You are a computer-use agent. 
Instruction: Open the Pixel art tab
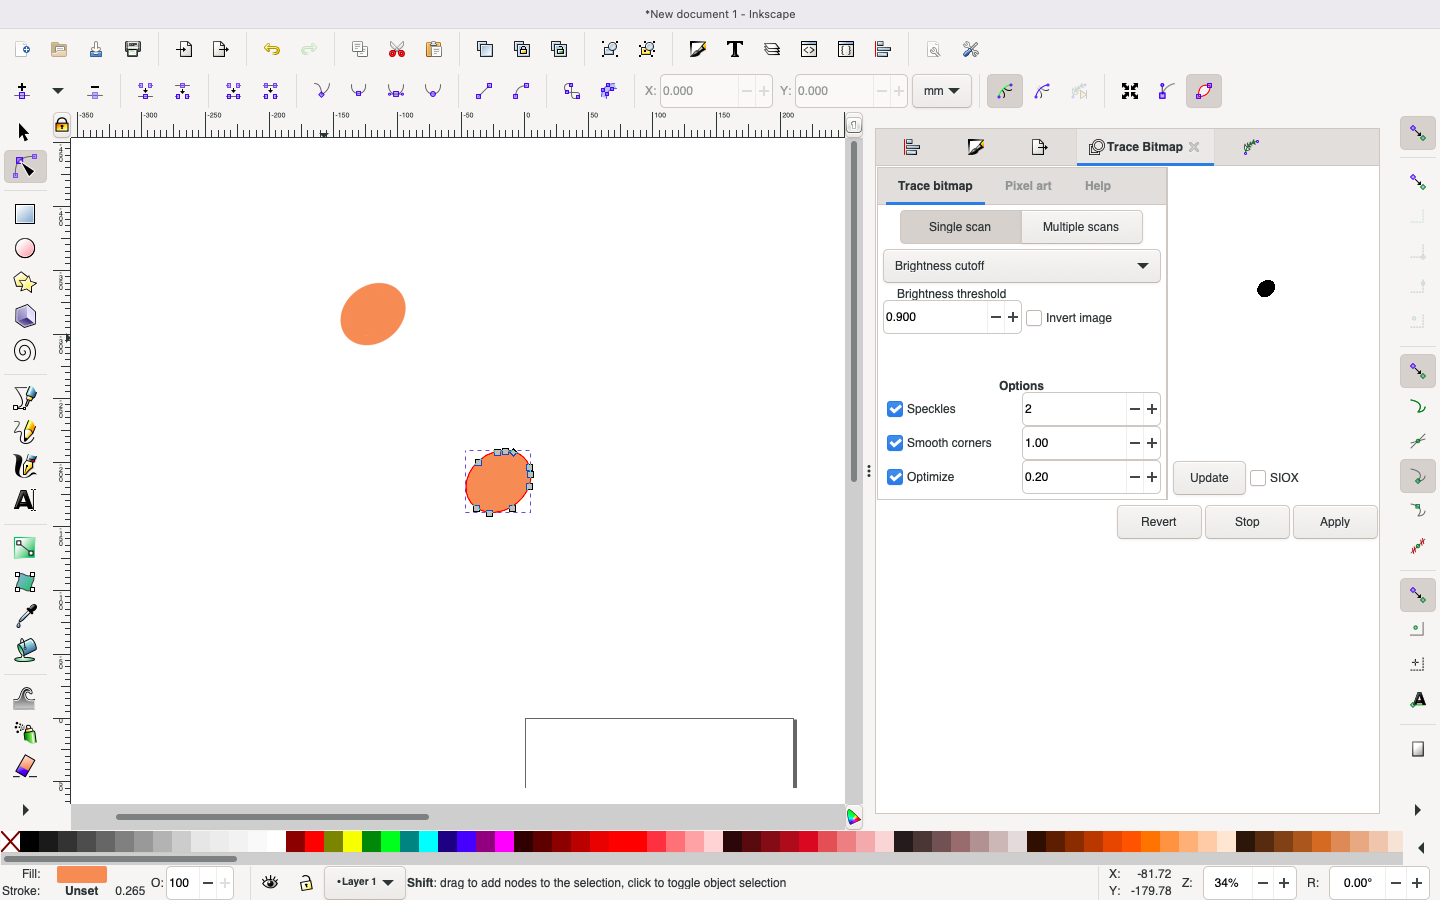pos(1028,186)
